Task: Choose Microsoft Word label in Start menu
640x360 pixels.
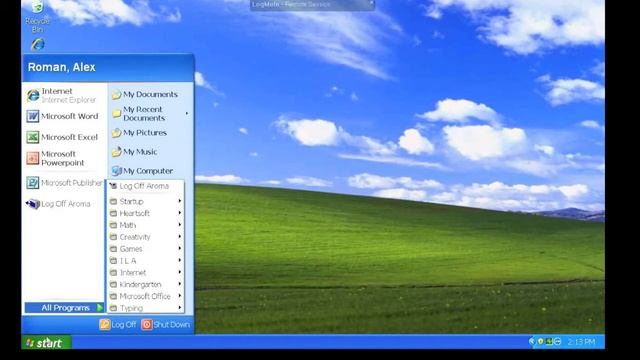Action: [70, 116]
